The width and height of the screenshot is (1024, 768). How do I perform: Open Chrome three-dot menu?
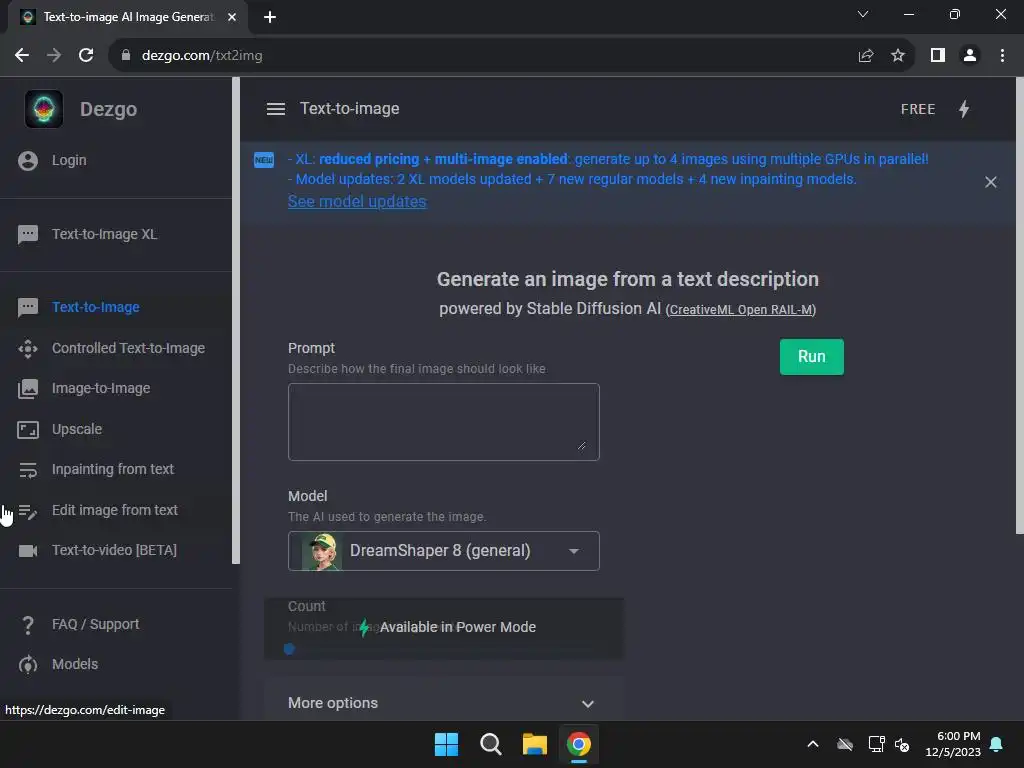1002,56
